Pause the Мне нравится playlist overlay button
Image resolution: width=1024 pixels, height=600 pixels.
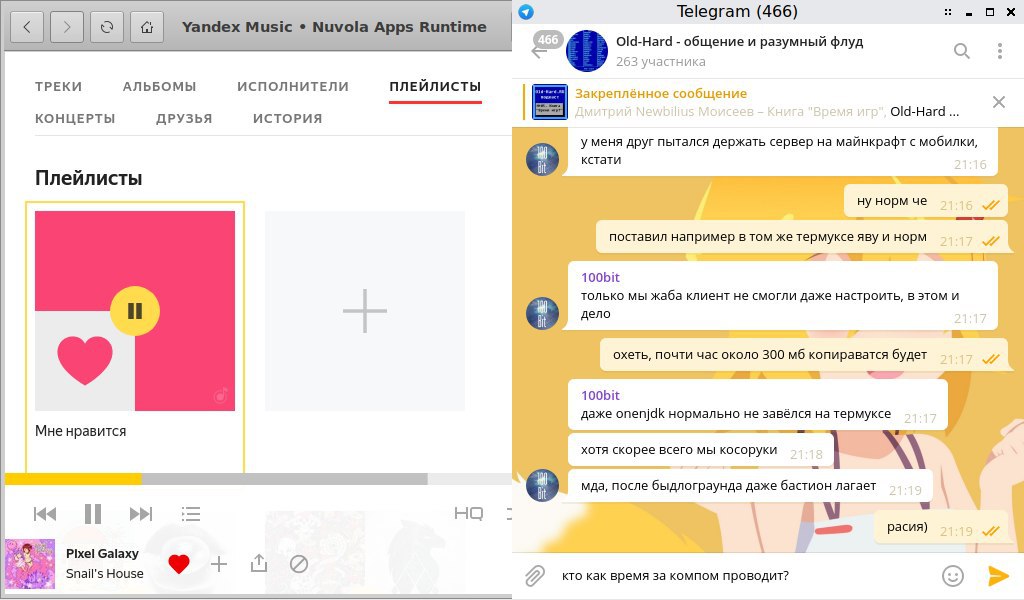(x=135, y=311)
